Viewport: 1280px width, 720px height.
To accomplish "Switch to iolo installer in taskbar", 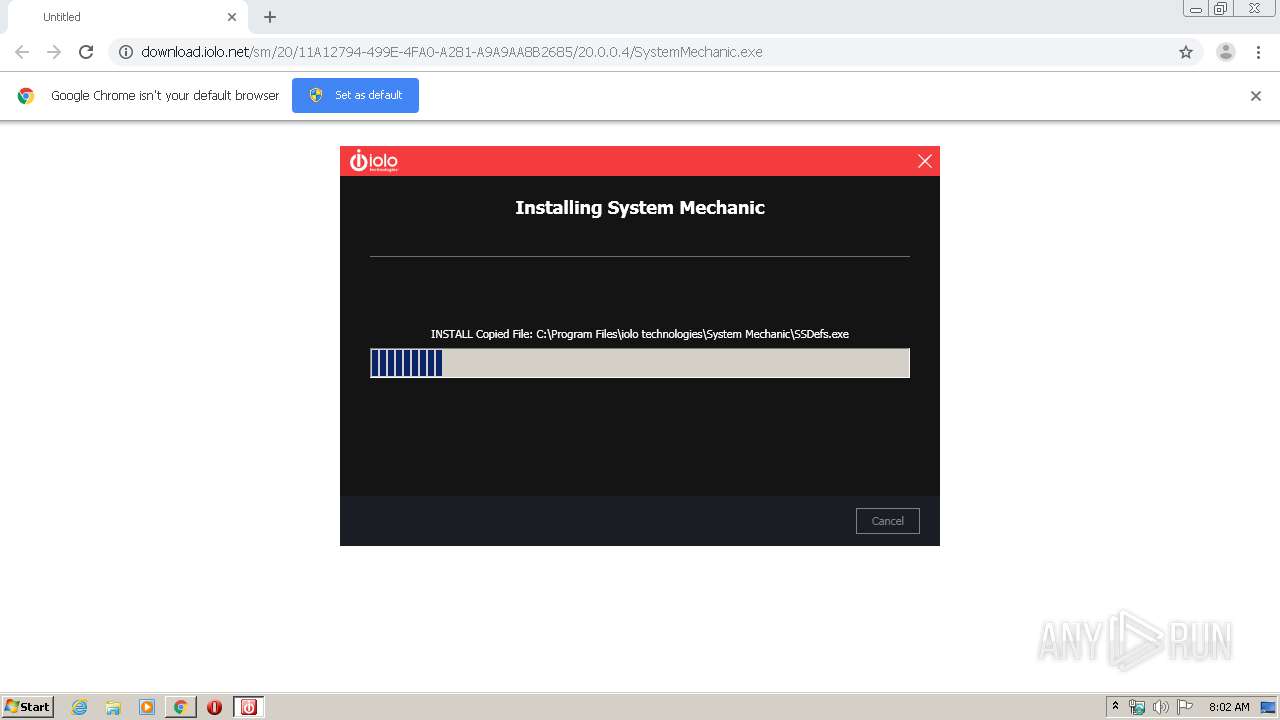I will coord(249,707).
